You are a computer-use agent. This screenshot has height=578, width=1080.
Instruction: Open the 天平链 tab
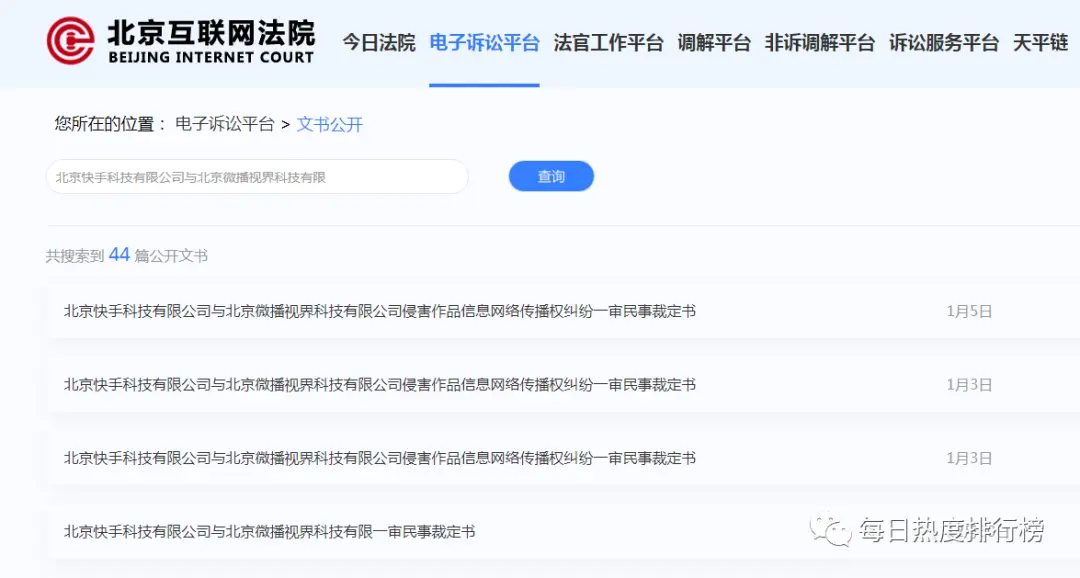(1040, 43)
